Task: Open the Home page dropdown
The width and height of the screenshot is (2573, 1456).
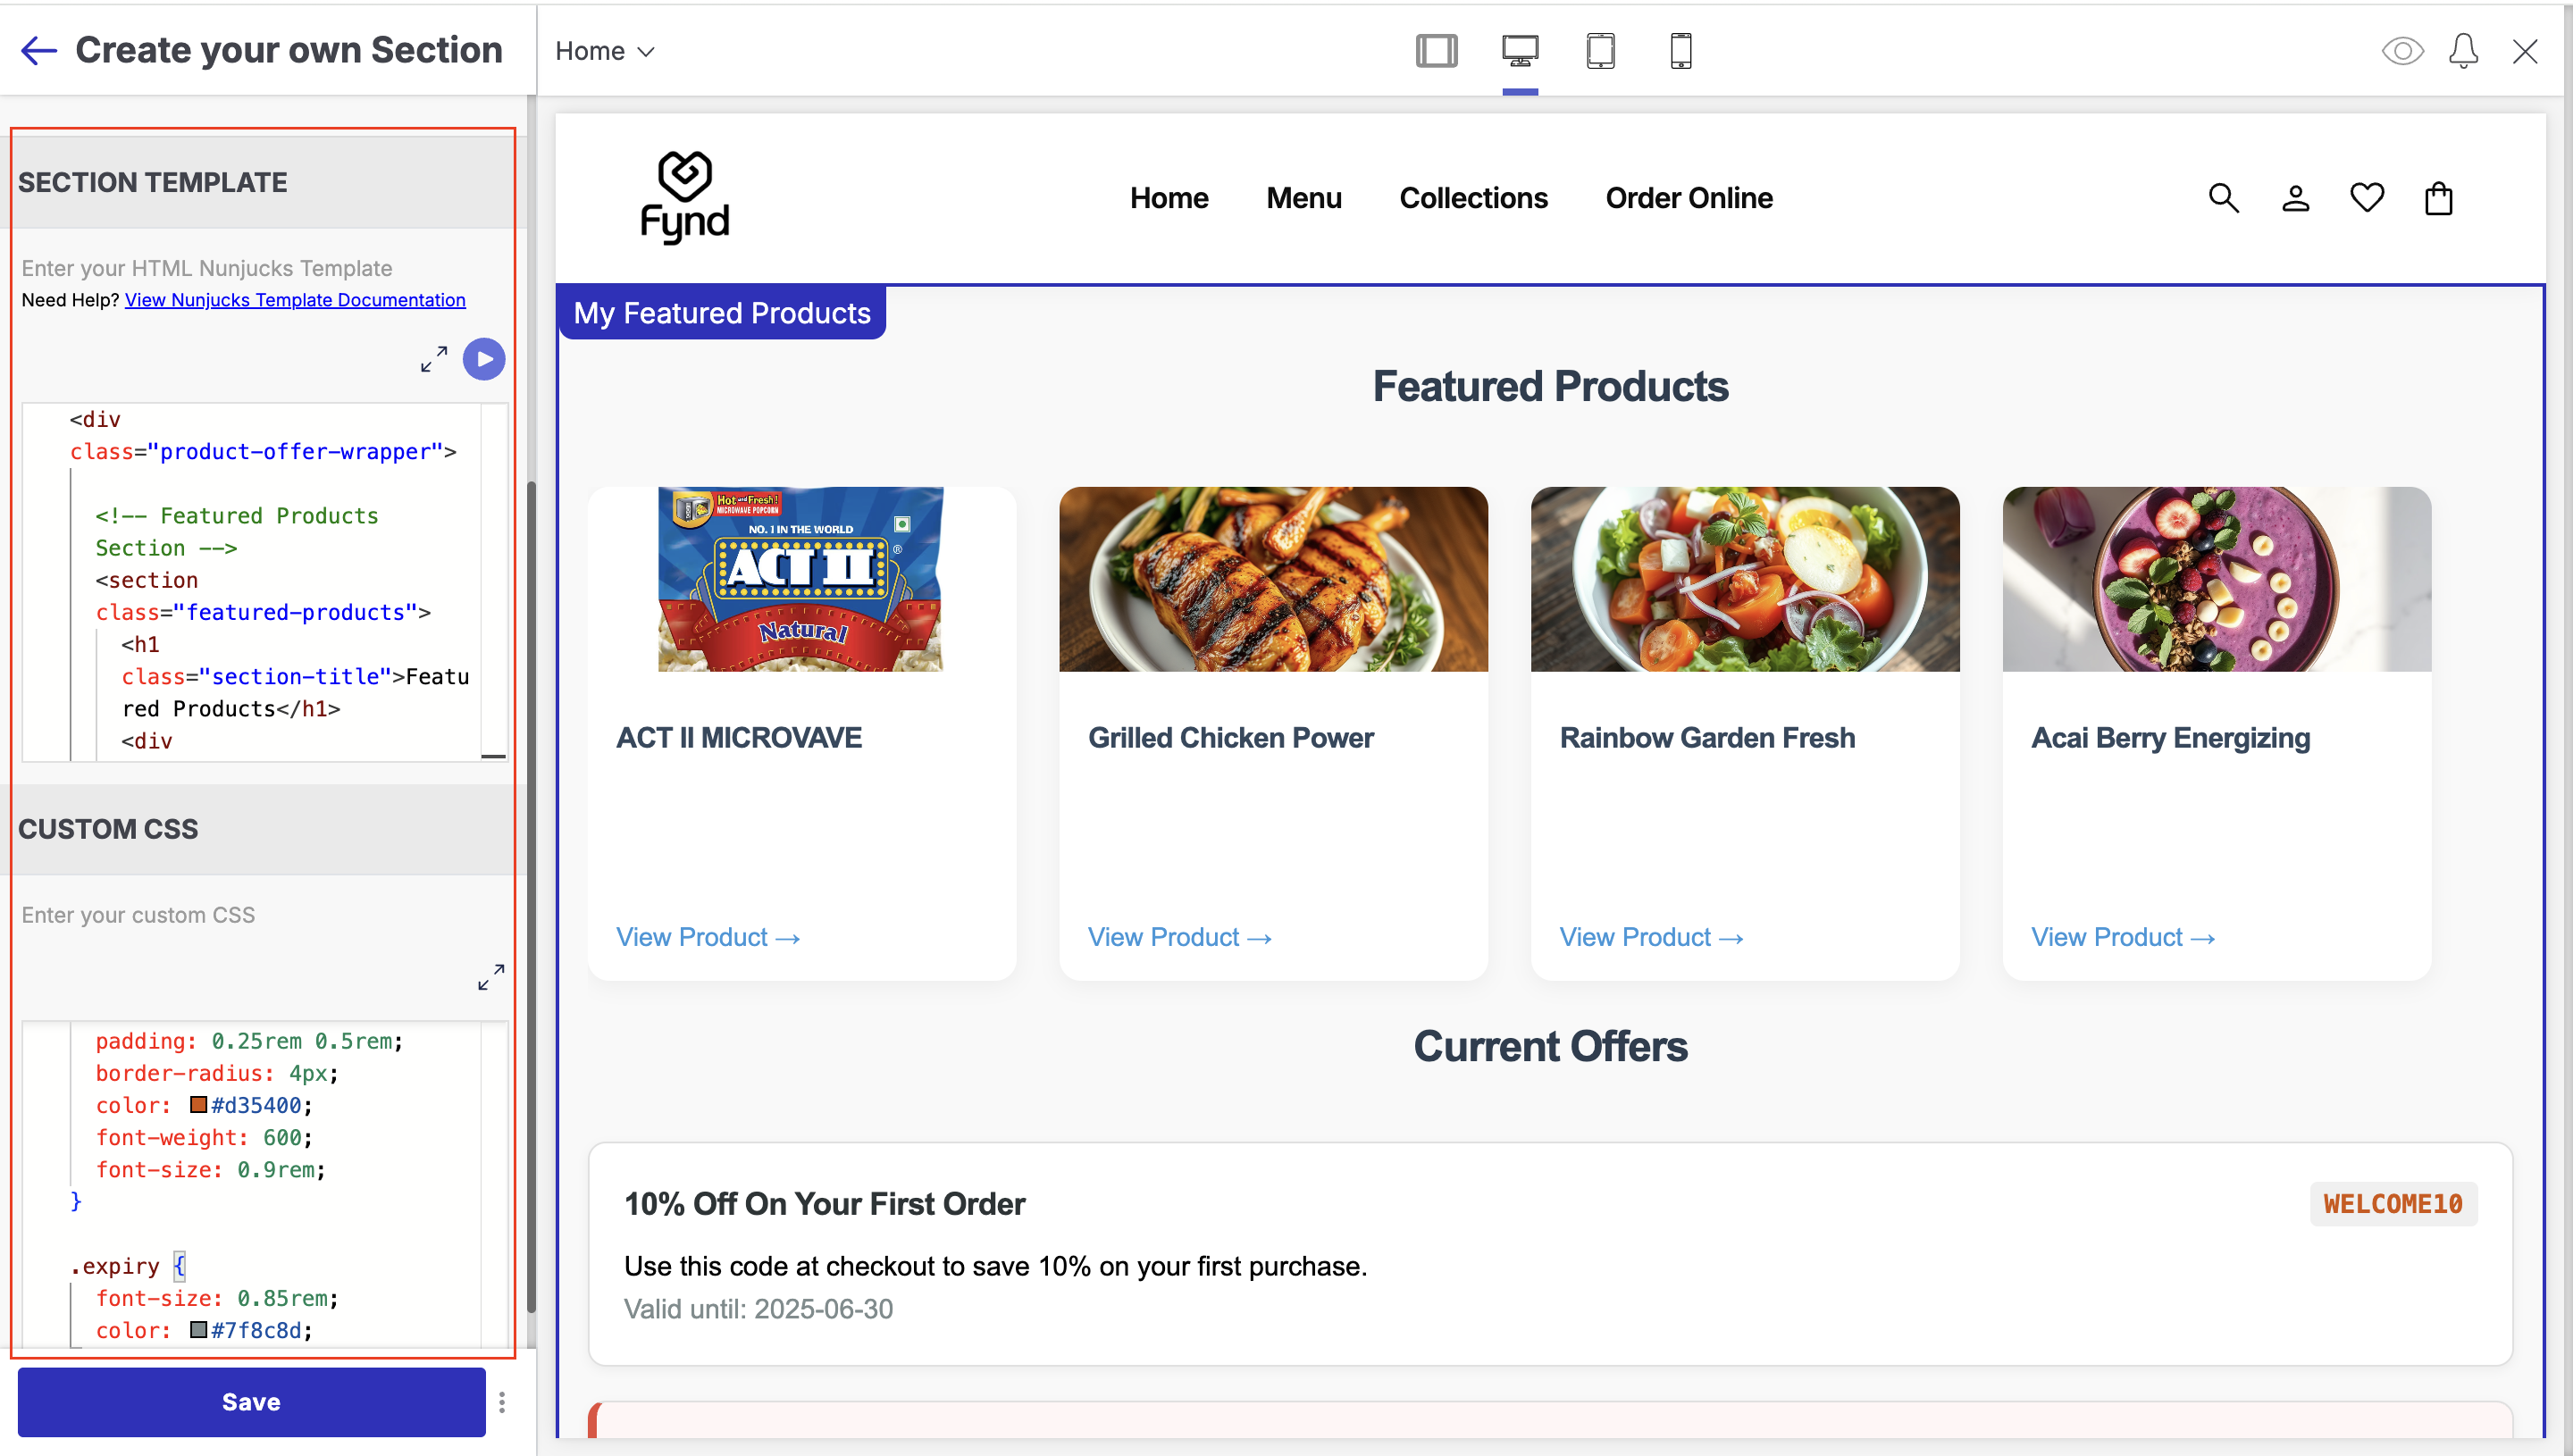Action: (x=604, y=51)
